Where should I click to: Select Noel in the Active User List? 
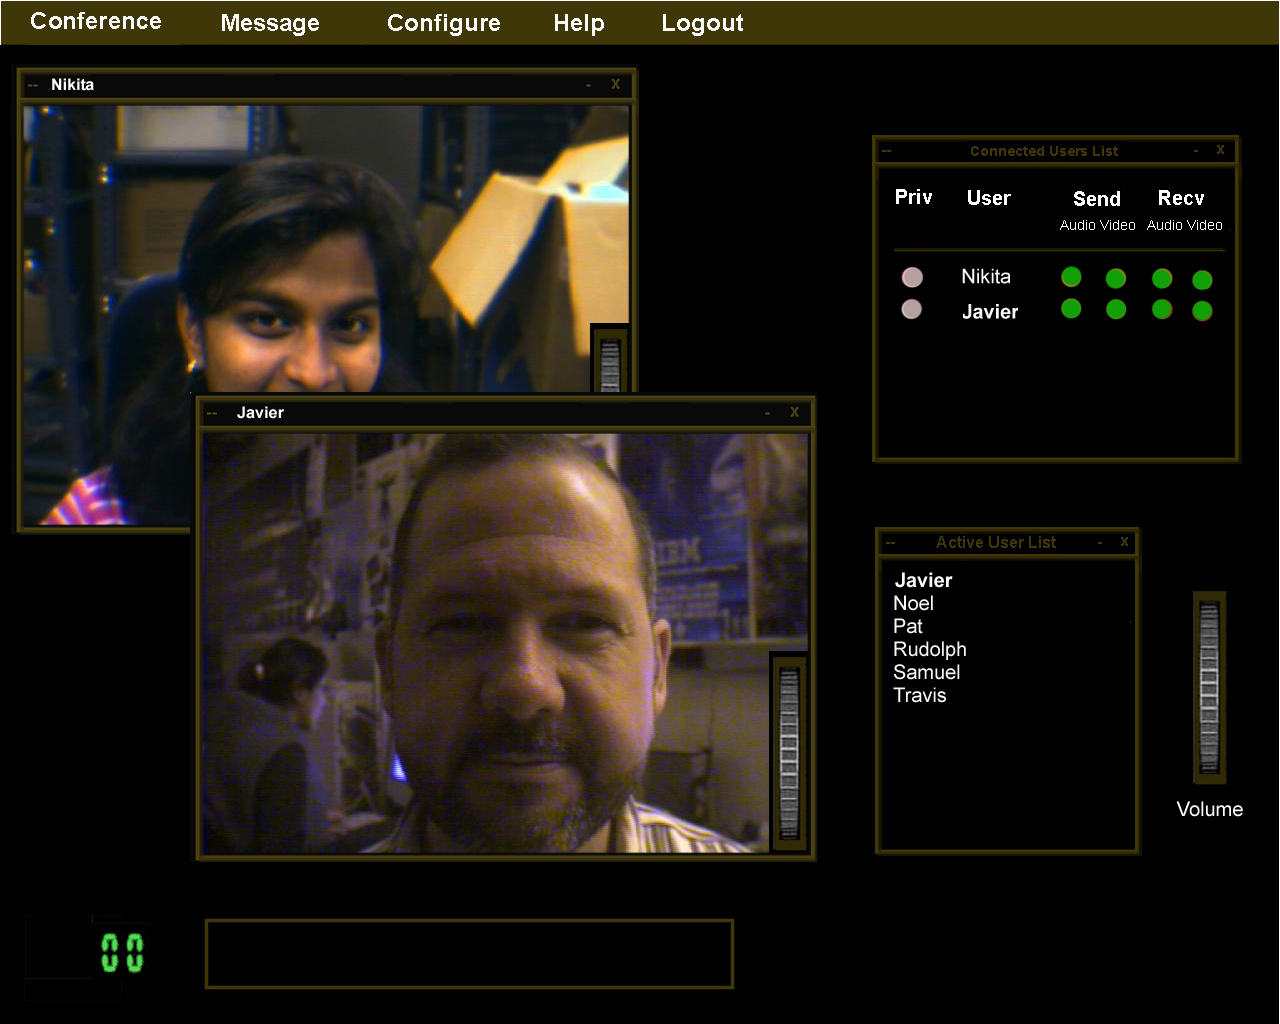click(913, 603)
